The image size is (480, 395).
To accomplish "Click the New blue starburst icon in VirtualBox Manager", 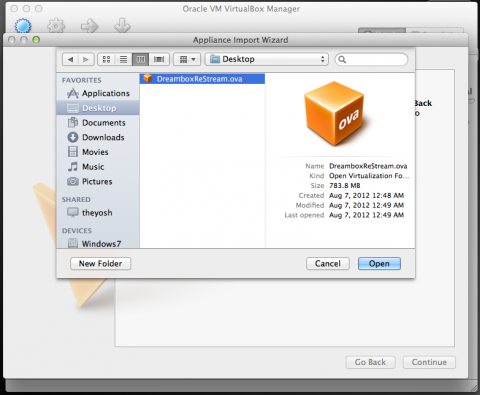I will [x=23, y=26].
